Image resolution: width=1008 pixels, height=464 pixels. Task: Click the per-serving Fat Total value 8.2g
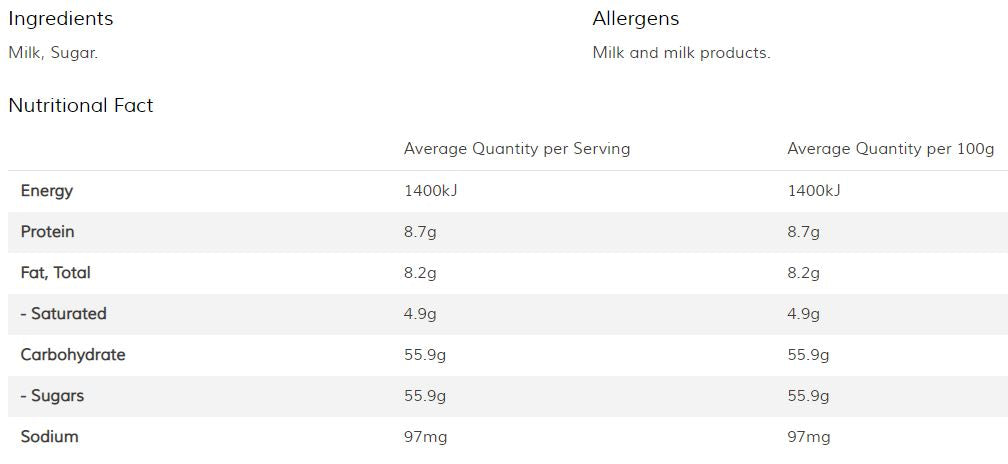[x=420, y=273]
